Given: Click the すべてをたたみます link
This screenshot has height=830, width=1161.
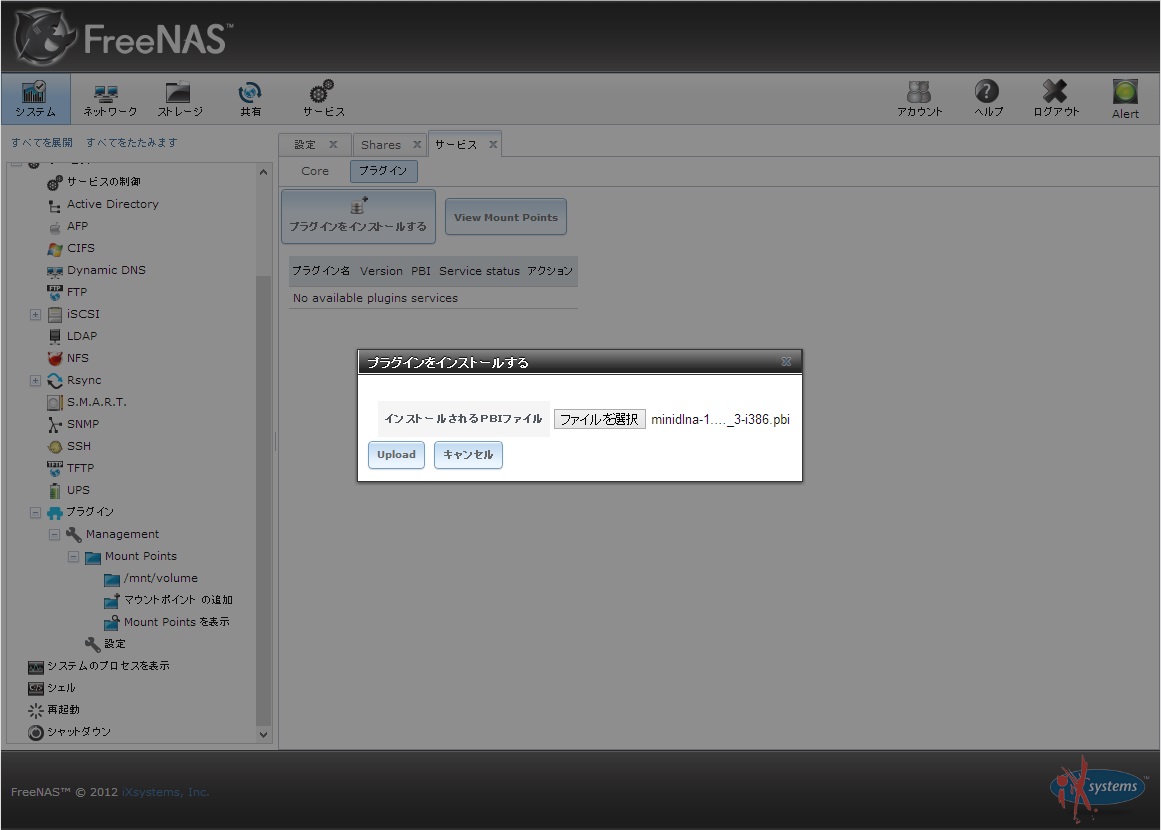Looking at the screenshot, I should (x=132, y=142).
